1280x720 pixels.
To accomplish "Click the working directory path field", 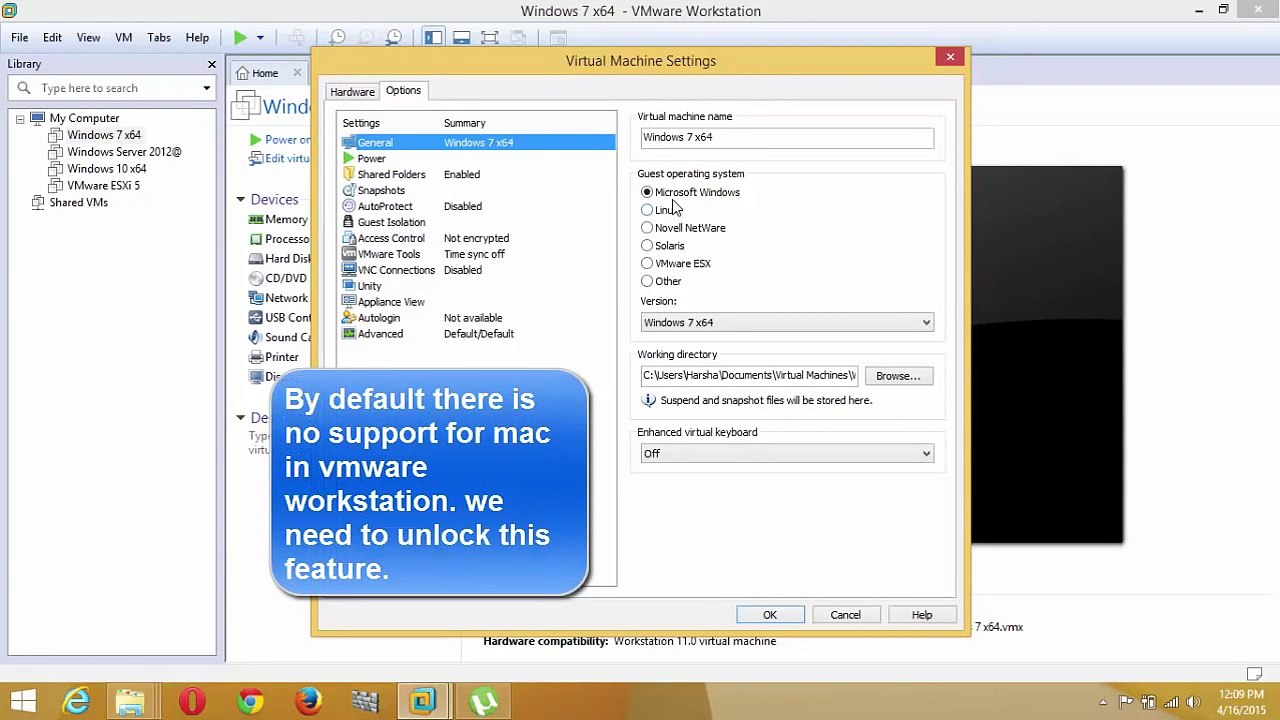I will [749, 376].
